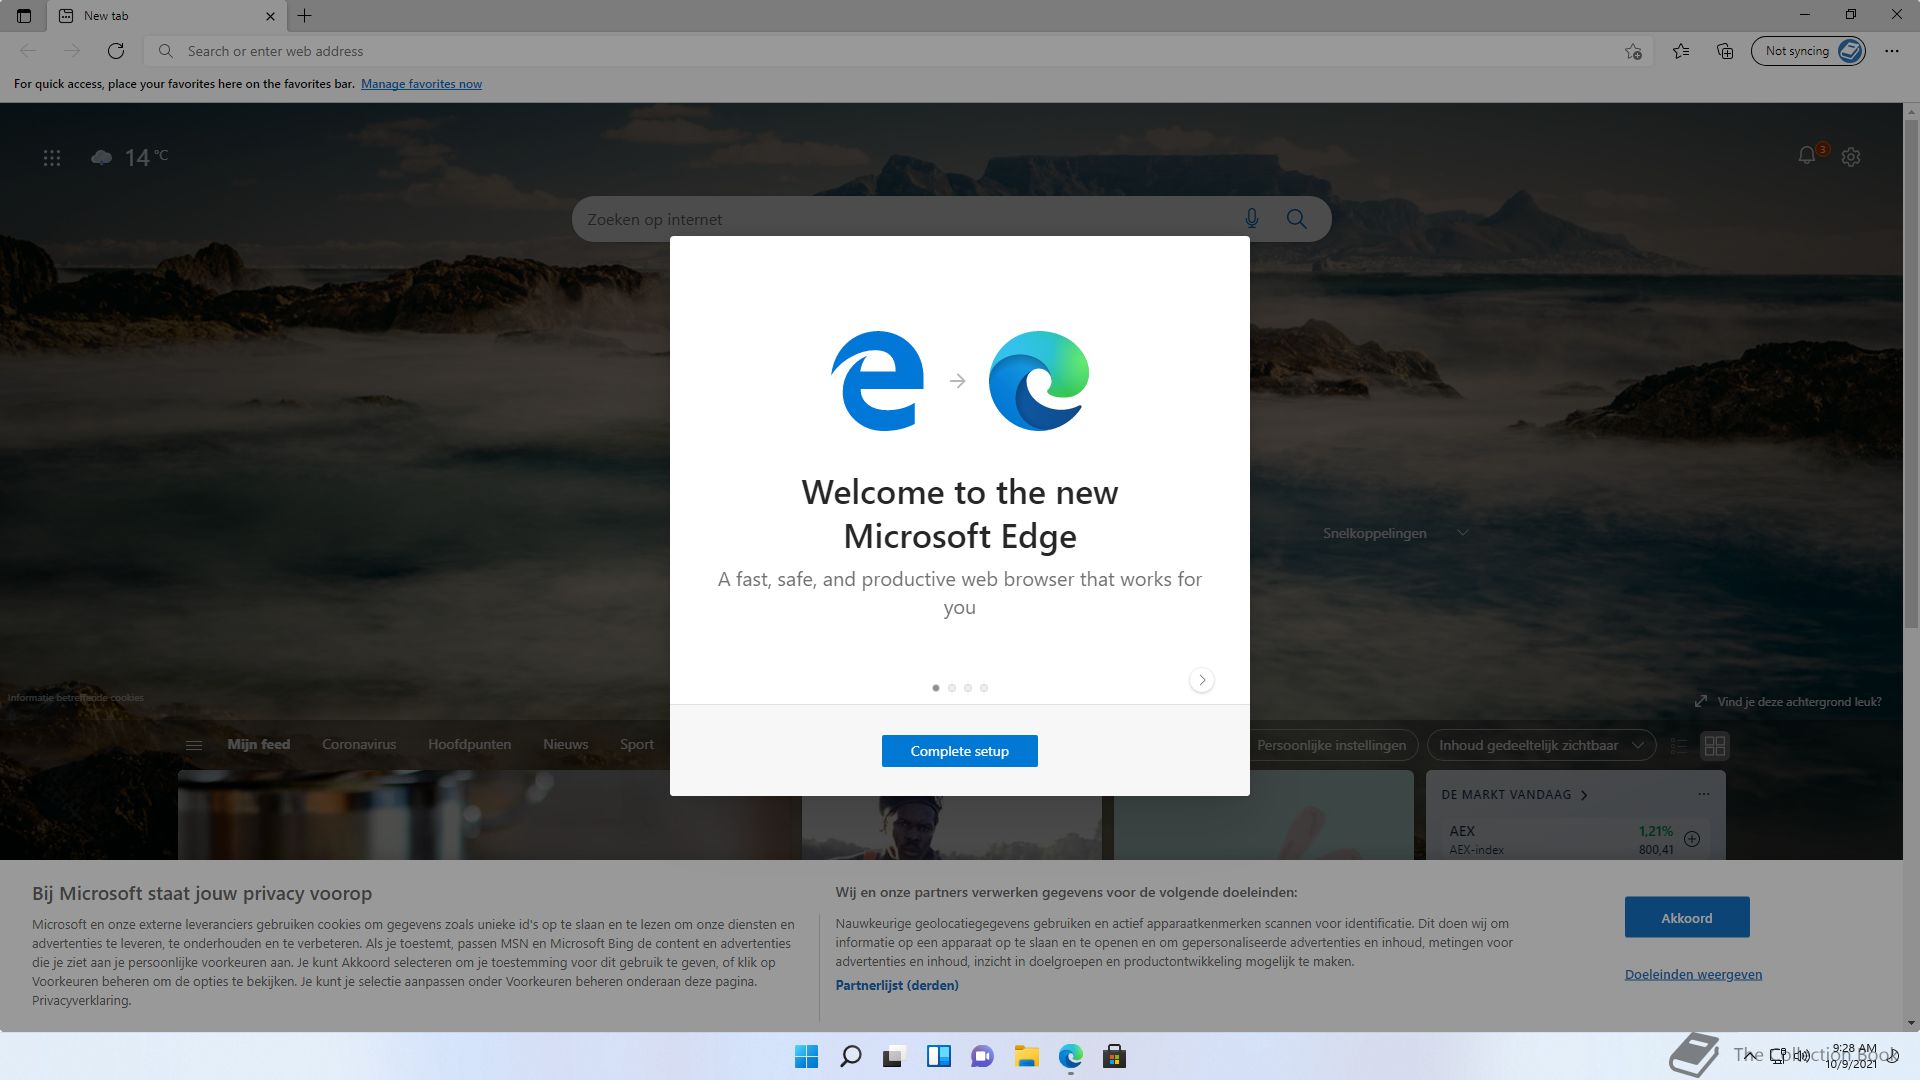This screenshot has width=1920, height=1080.
Task: Go to next welcome slide arrow
Action: (x=1202, y=680)
